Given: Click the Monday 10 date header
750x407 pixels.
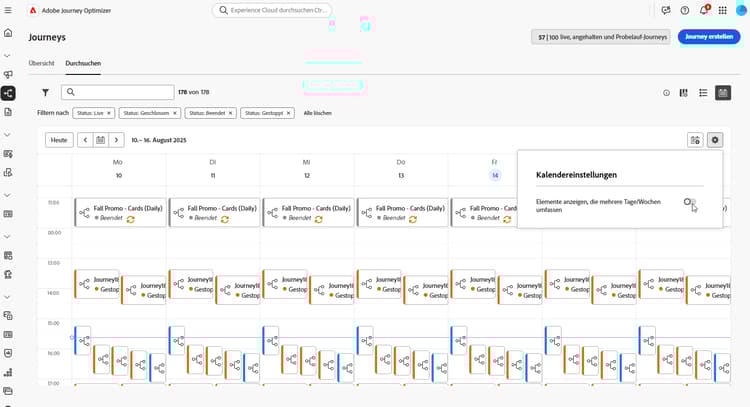Looking at the screenshot, I should tap(119, 176).
